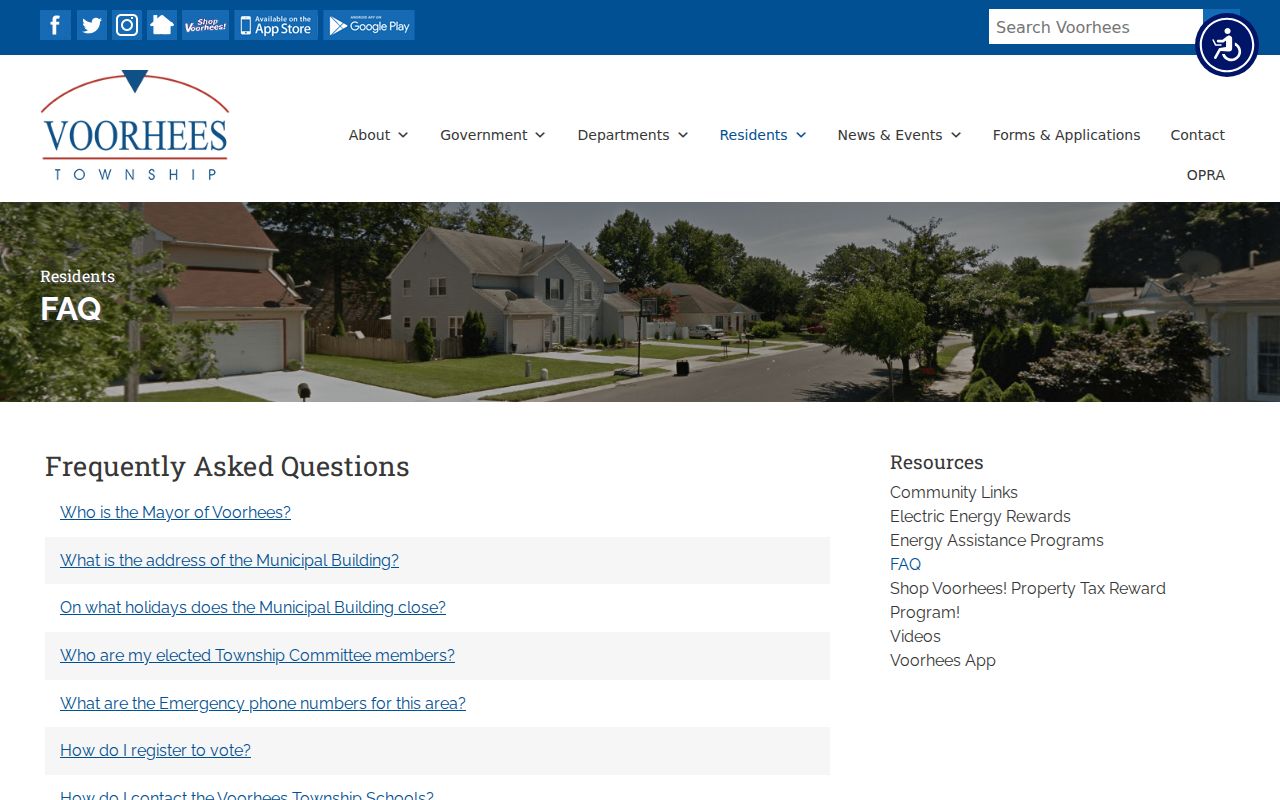1280x800 pixels.
Task: Open the Municipal Building address question
Action: [x=229, y=560]
